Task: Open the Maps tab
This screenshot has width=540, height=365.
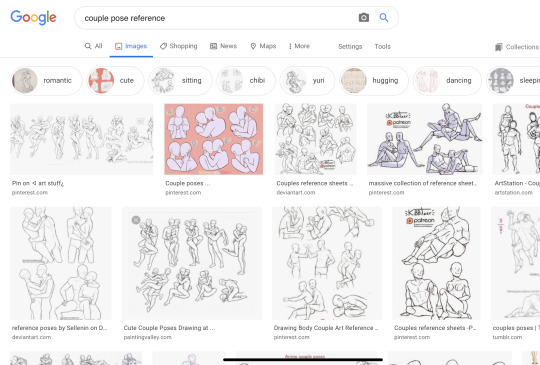Action: [x=263, y=46]
